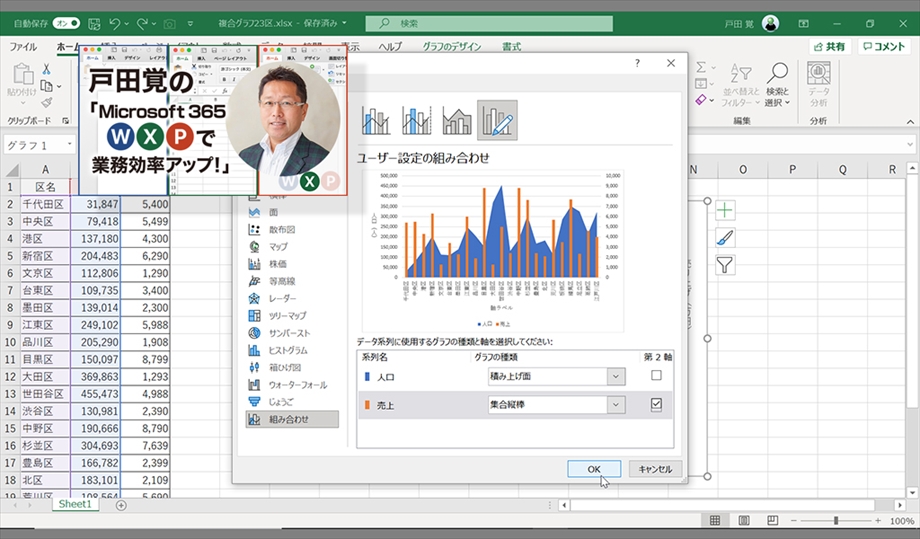The width and height of the screenshot is (920, 539).
Task: Click the Save icon in title bar
Action: (94, 23)
